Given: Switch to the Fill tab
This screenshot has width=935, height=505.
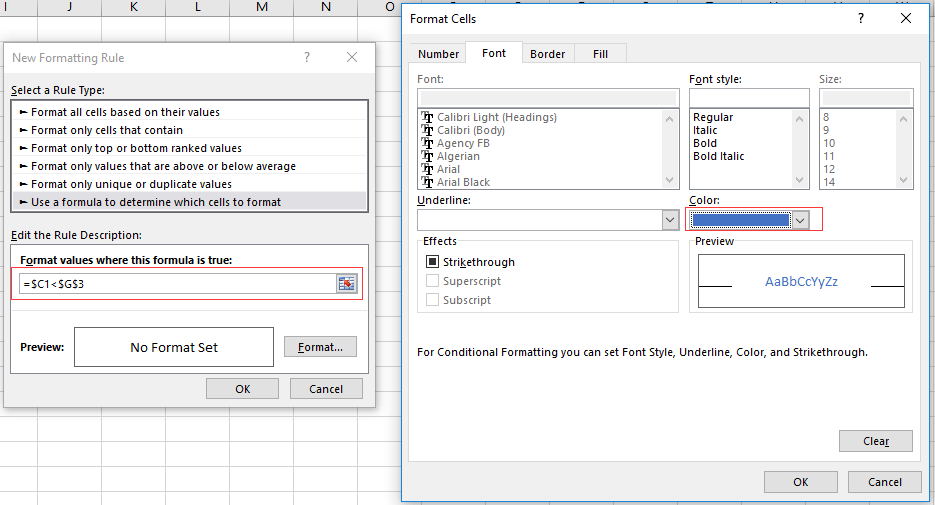Looking at the screenshot, I should click(x=600, y=54).
